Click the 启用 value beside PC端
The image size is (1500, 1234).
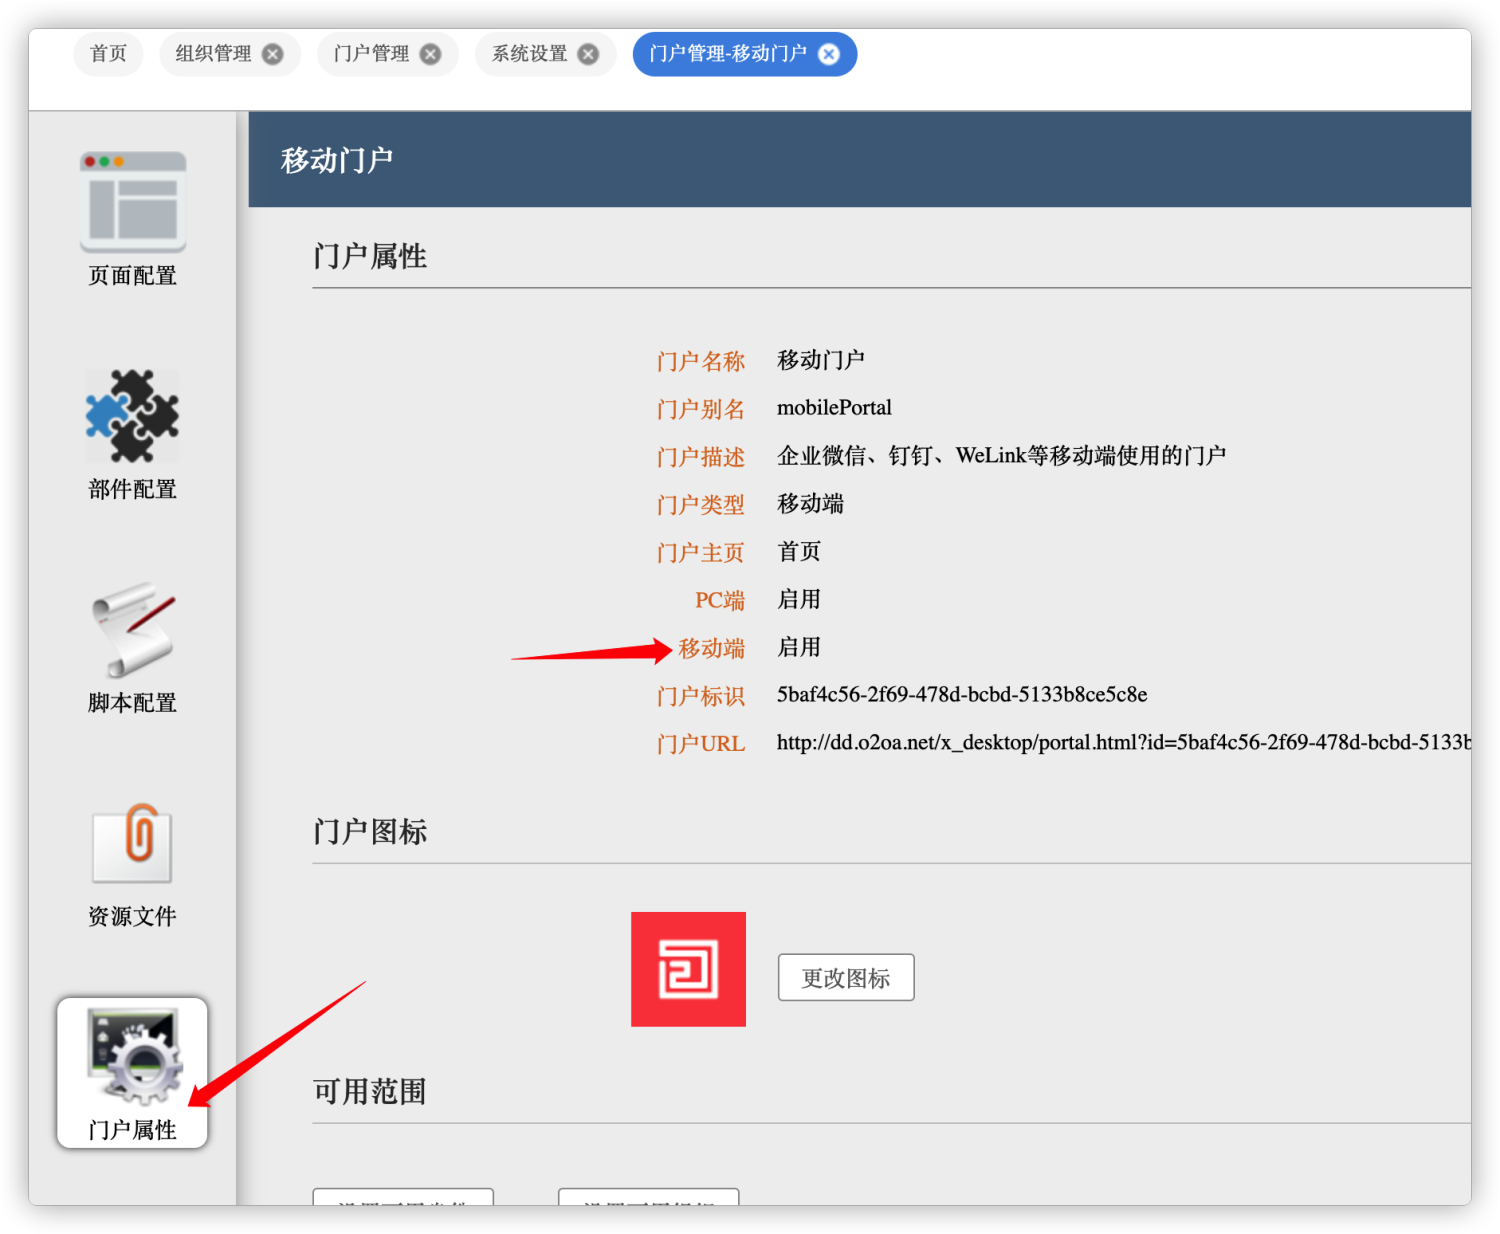[x=799, y=599]
